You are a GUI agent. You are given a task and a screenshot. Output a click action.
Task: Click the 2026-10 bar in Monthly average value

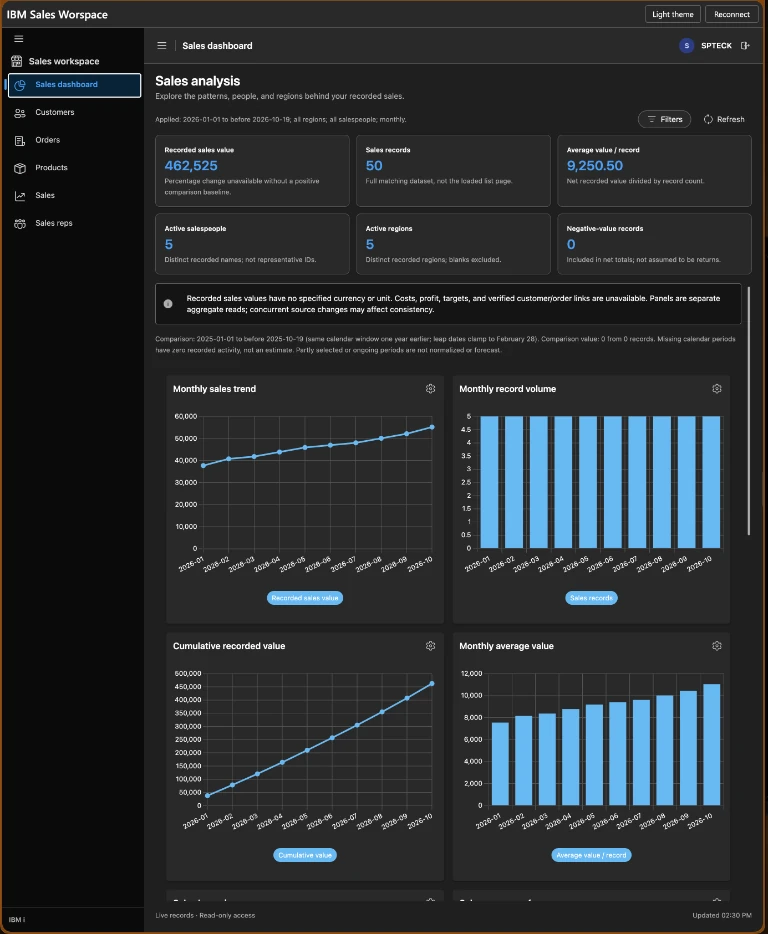coord(711,745)
